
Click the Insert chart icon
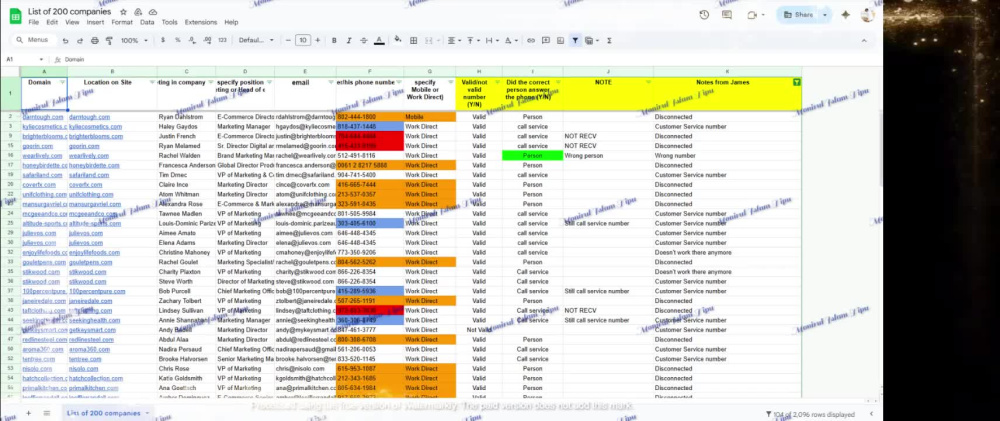click(x=561, y=40)
